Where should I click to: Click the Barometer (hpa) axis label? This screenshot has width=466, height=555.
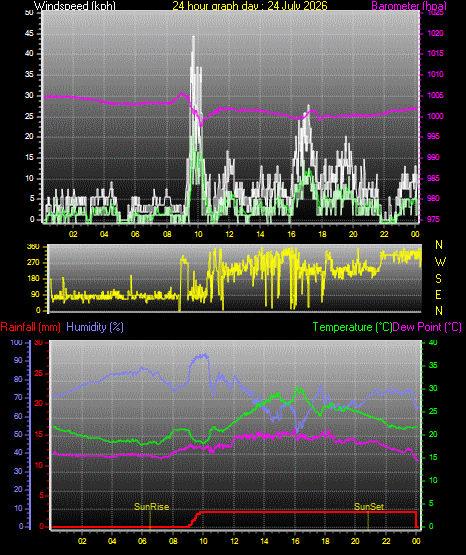click(x=409, y=6)
